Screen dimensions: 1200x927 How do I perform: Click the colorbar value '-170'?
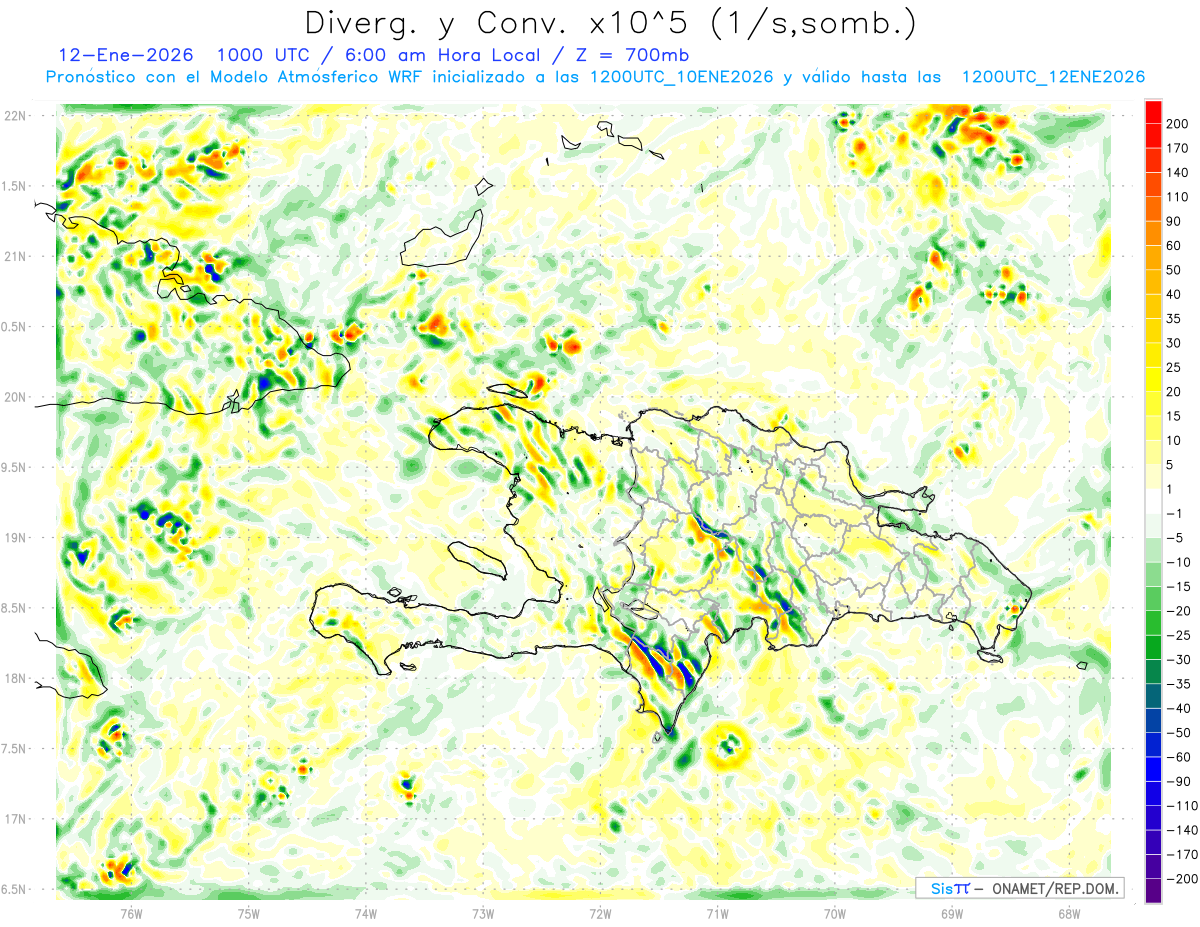tap(1181, 855)
